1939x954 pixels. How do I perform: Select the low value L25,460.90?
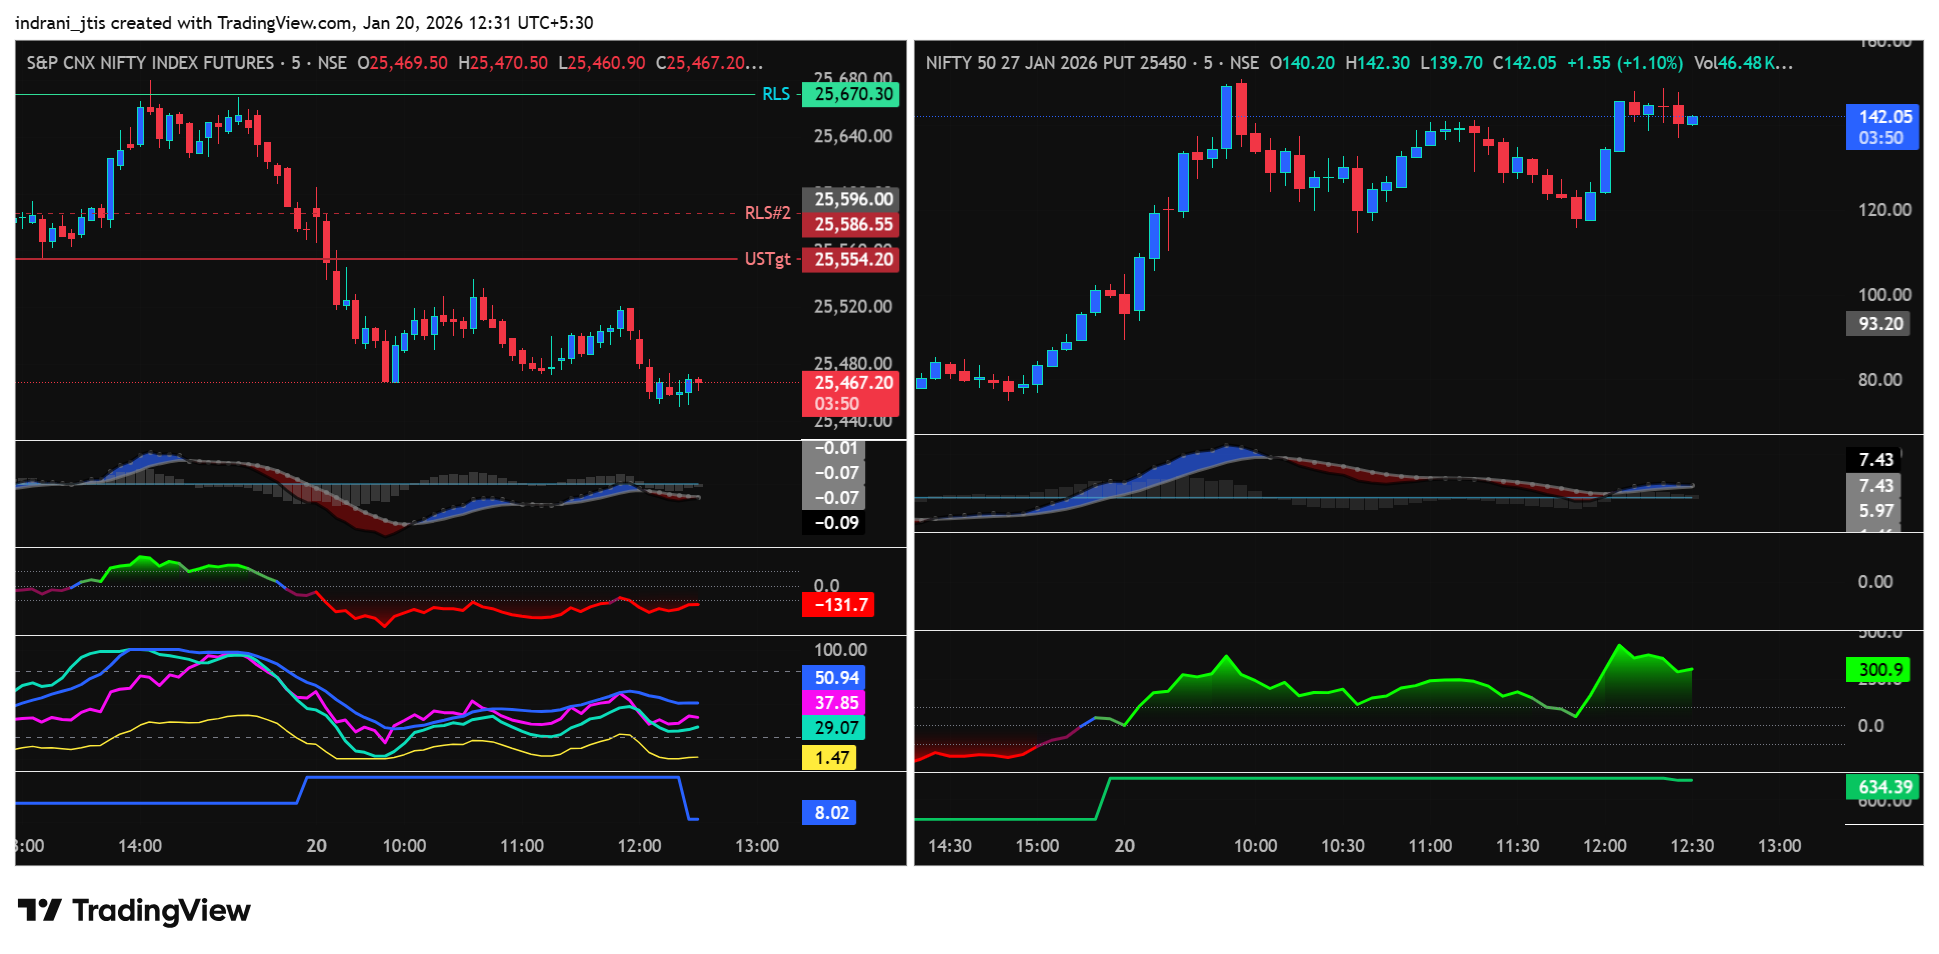pyautogui.click(x=601, y=63)
